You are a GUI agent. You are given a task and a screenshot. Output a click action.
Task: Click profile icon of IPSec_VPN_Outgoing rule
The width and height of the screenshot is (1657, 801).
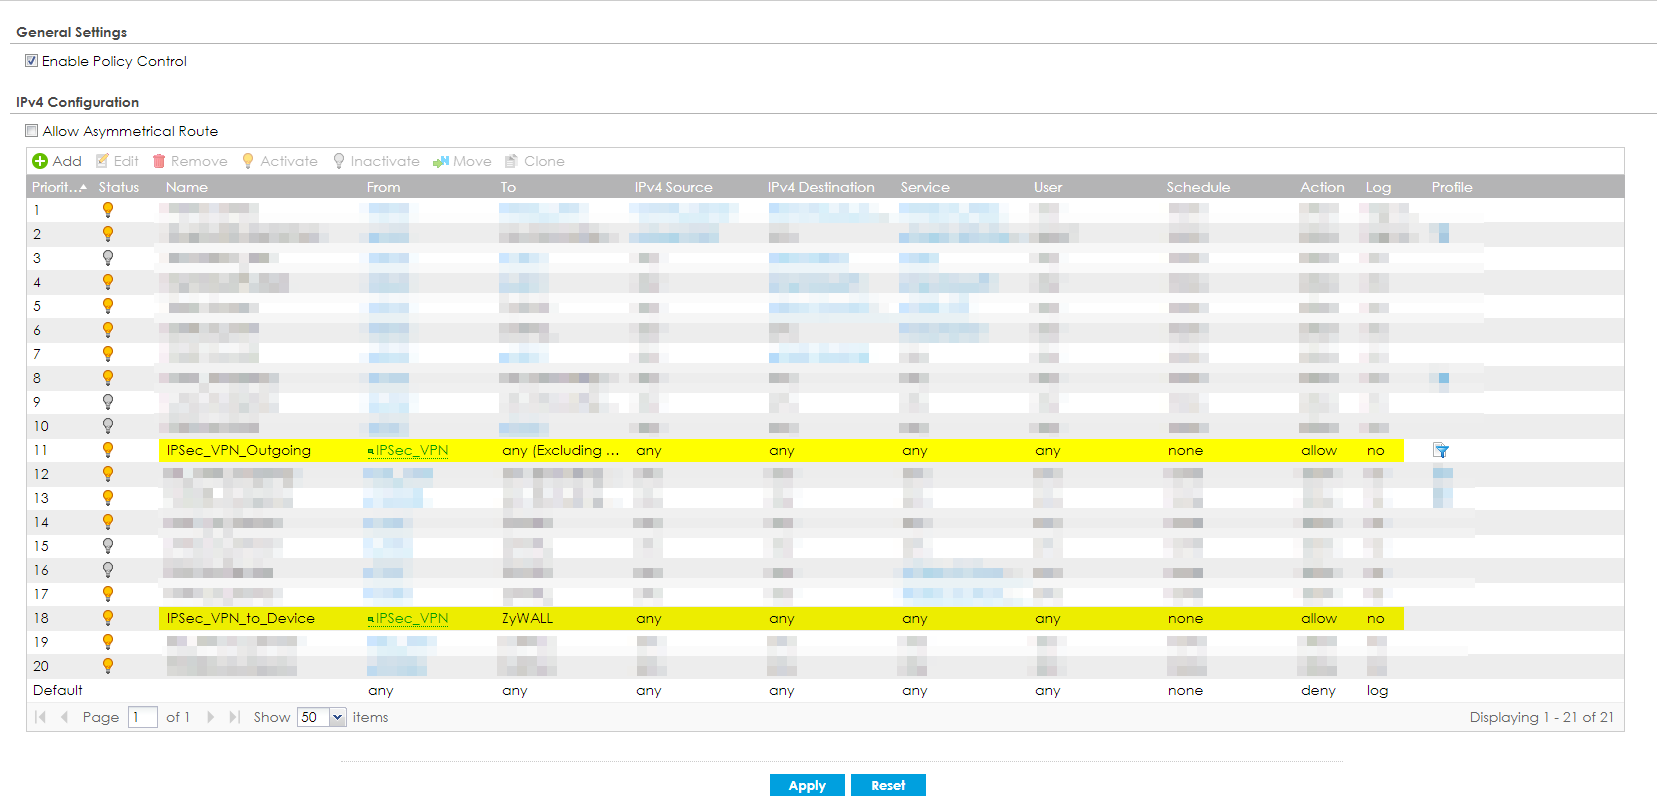coord(1441,451)
